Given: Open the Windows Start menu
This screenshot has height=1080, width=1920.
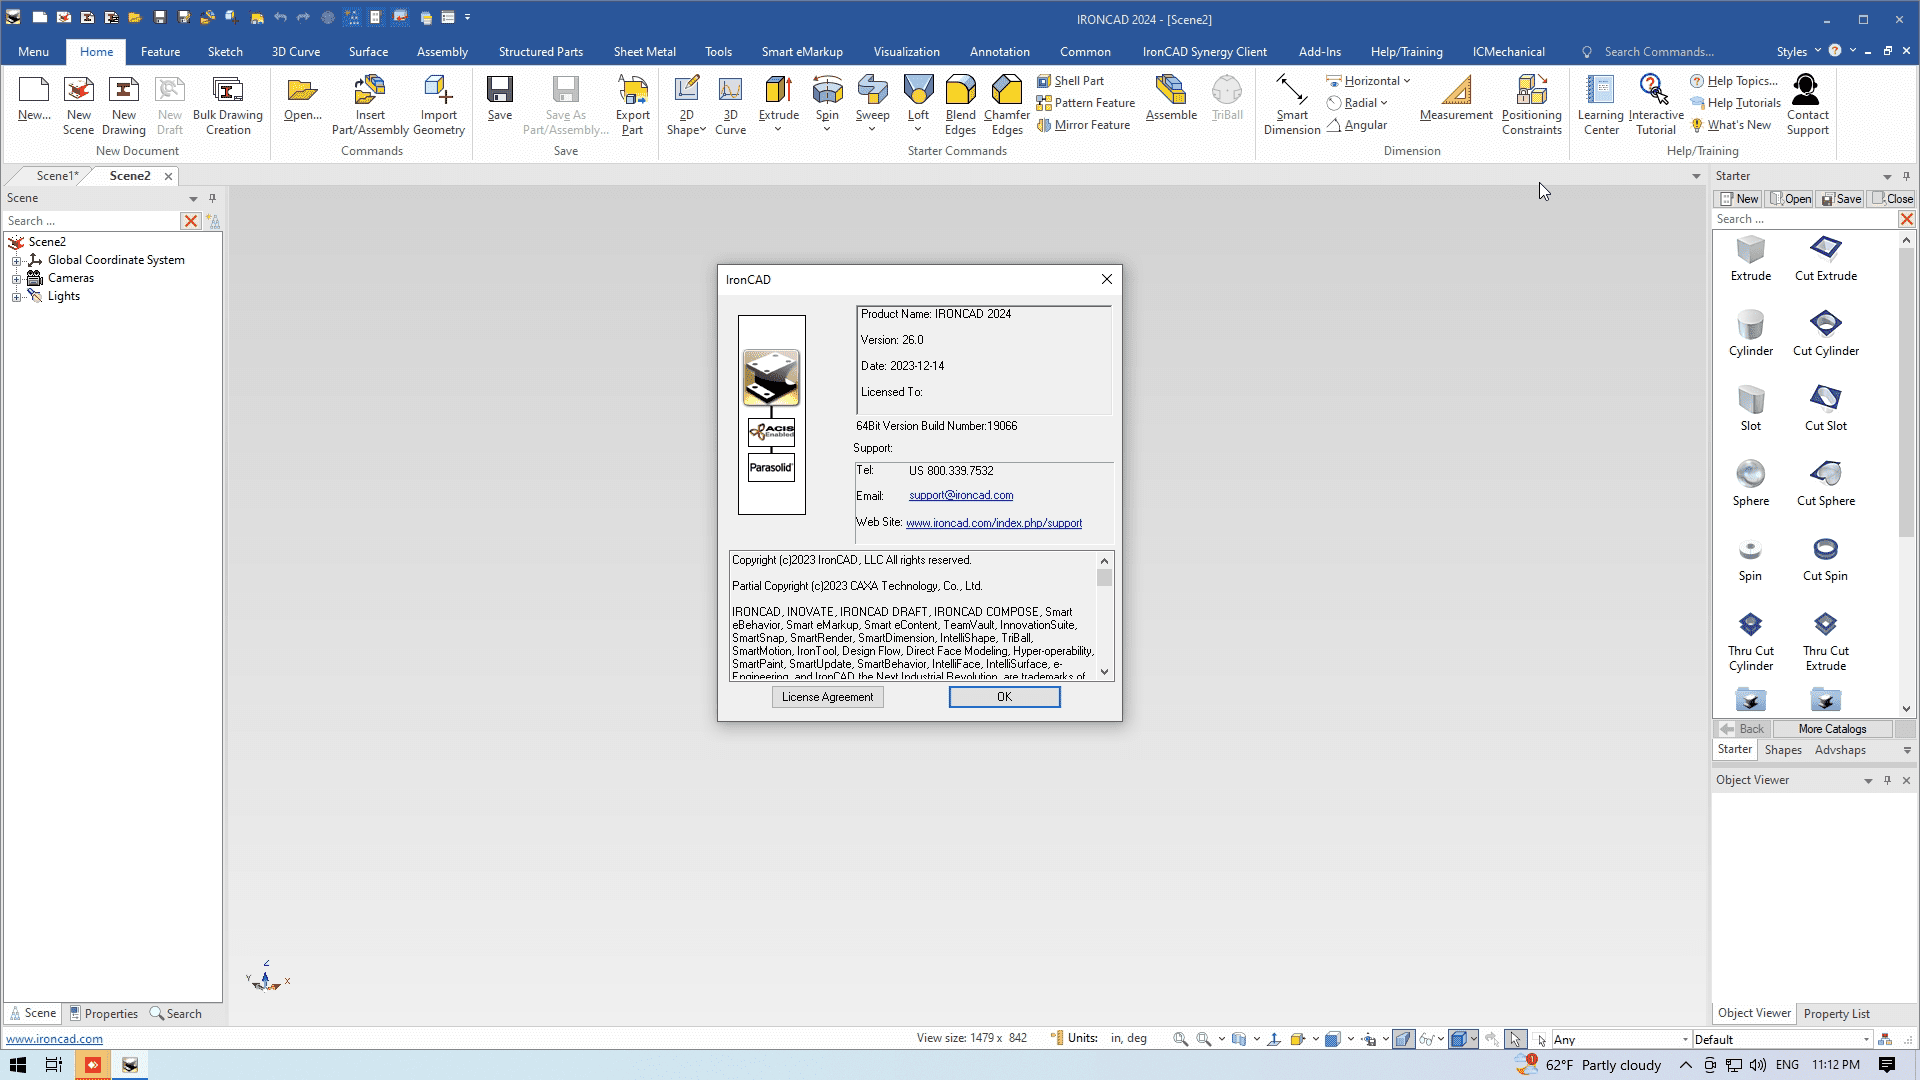Looking at the screenshot, I should [x=17, y=1065].
